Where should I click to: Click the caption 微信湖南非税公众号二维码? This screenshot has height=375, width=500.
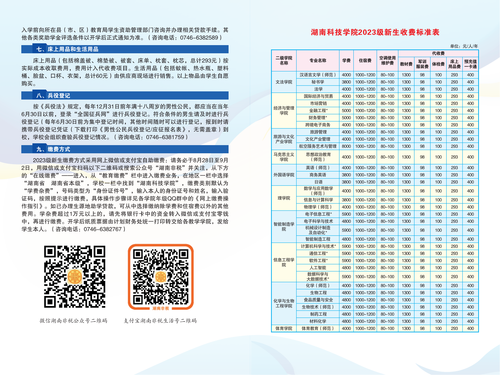(74, 321)
